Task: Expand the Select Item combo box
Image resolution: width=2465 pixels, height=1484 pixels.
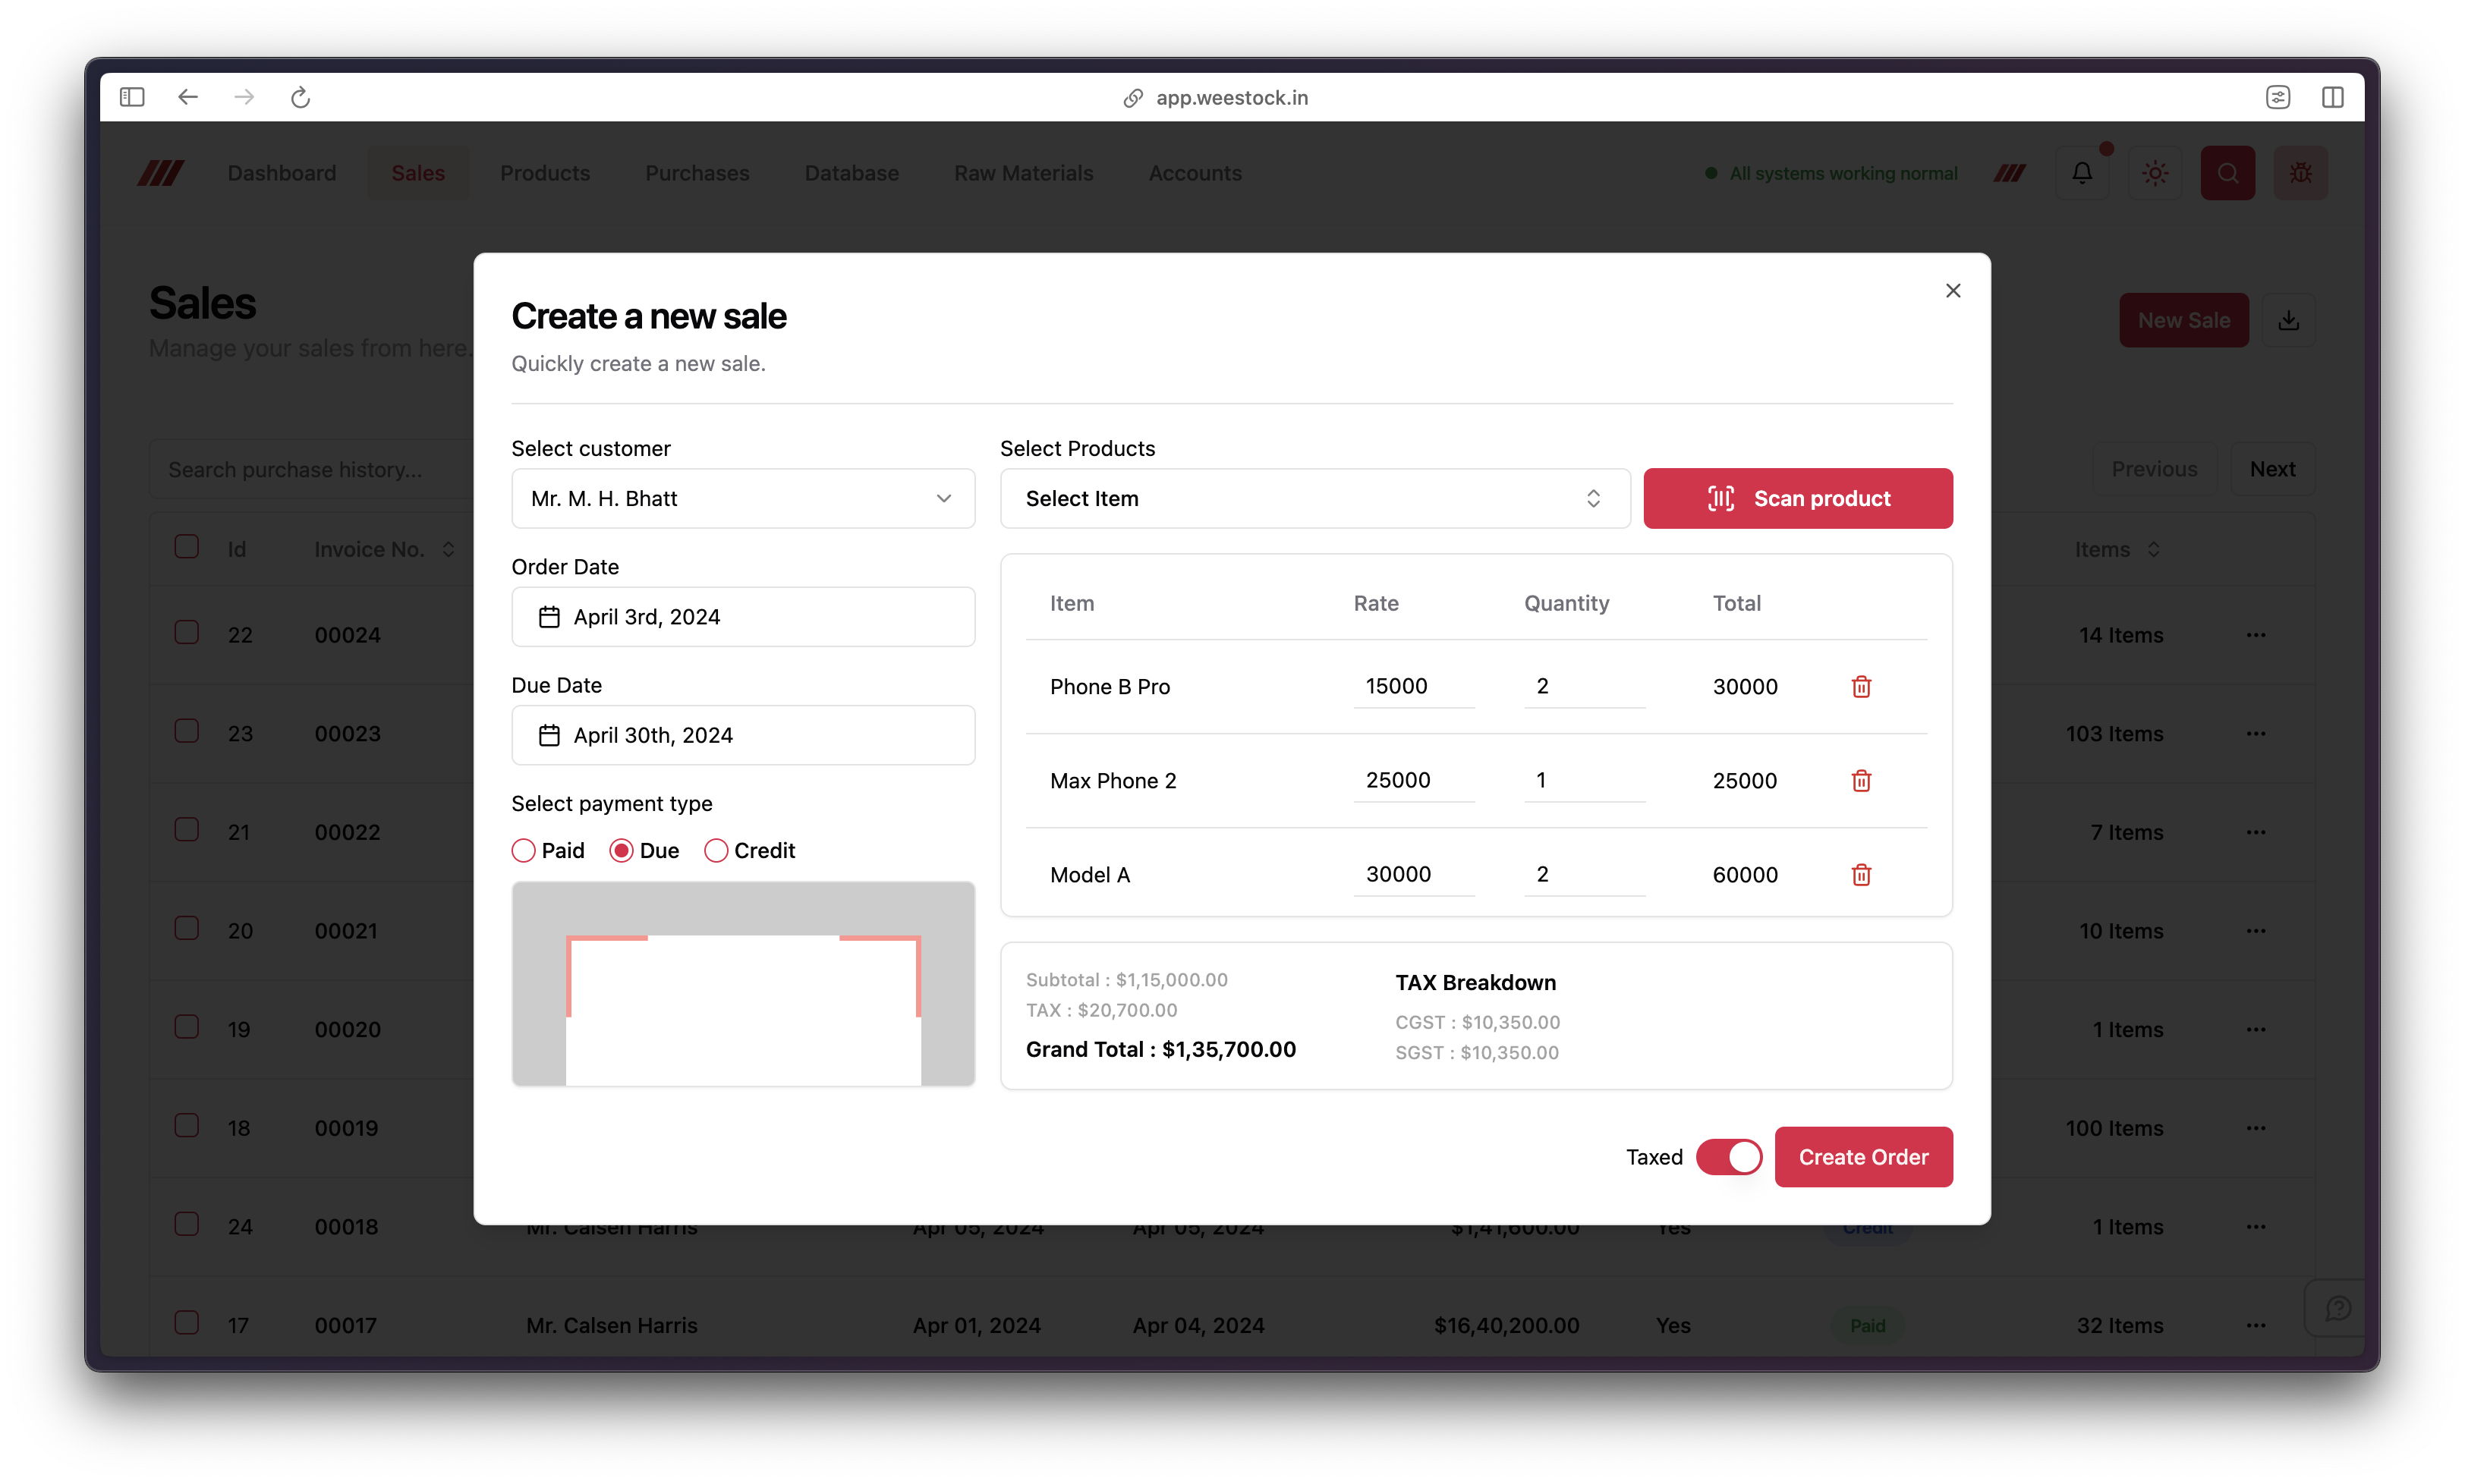Action: tap(1314, 499)
